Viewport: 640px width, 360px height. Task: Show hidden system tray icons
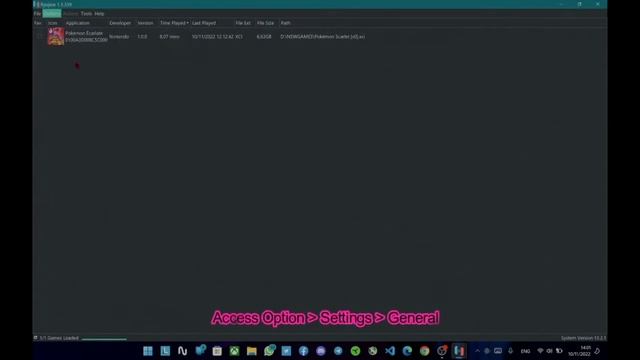tap(477, 351)
